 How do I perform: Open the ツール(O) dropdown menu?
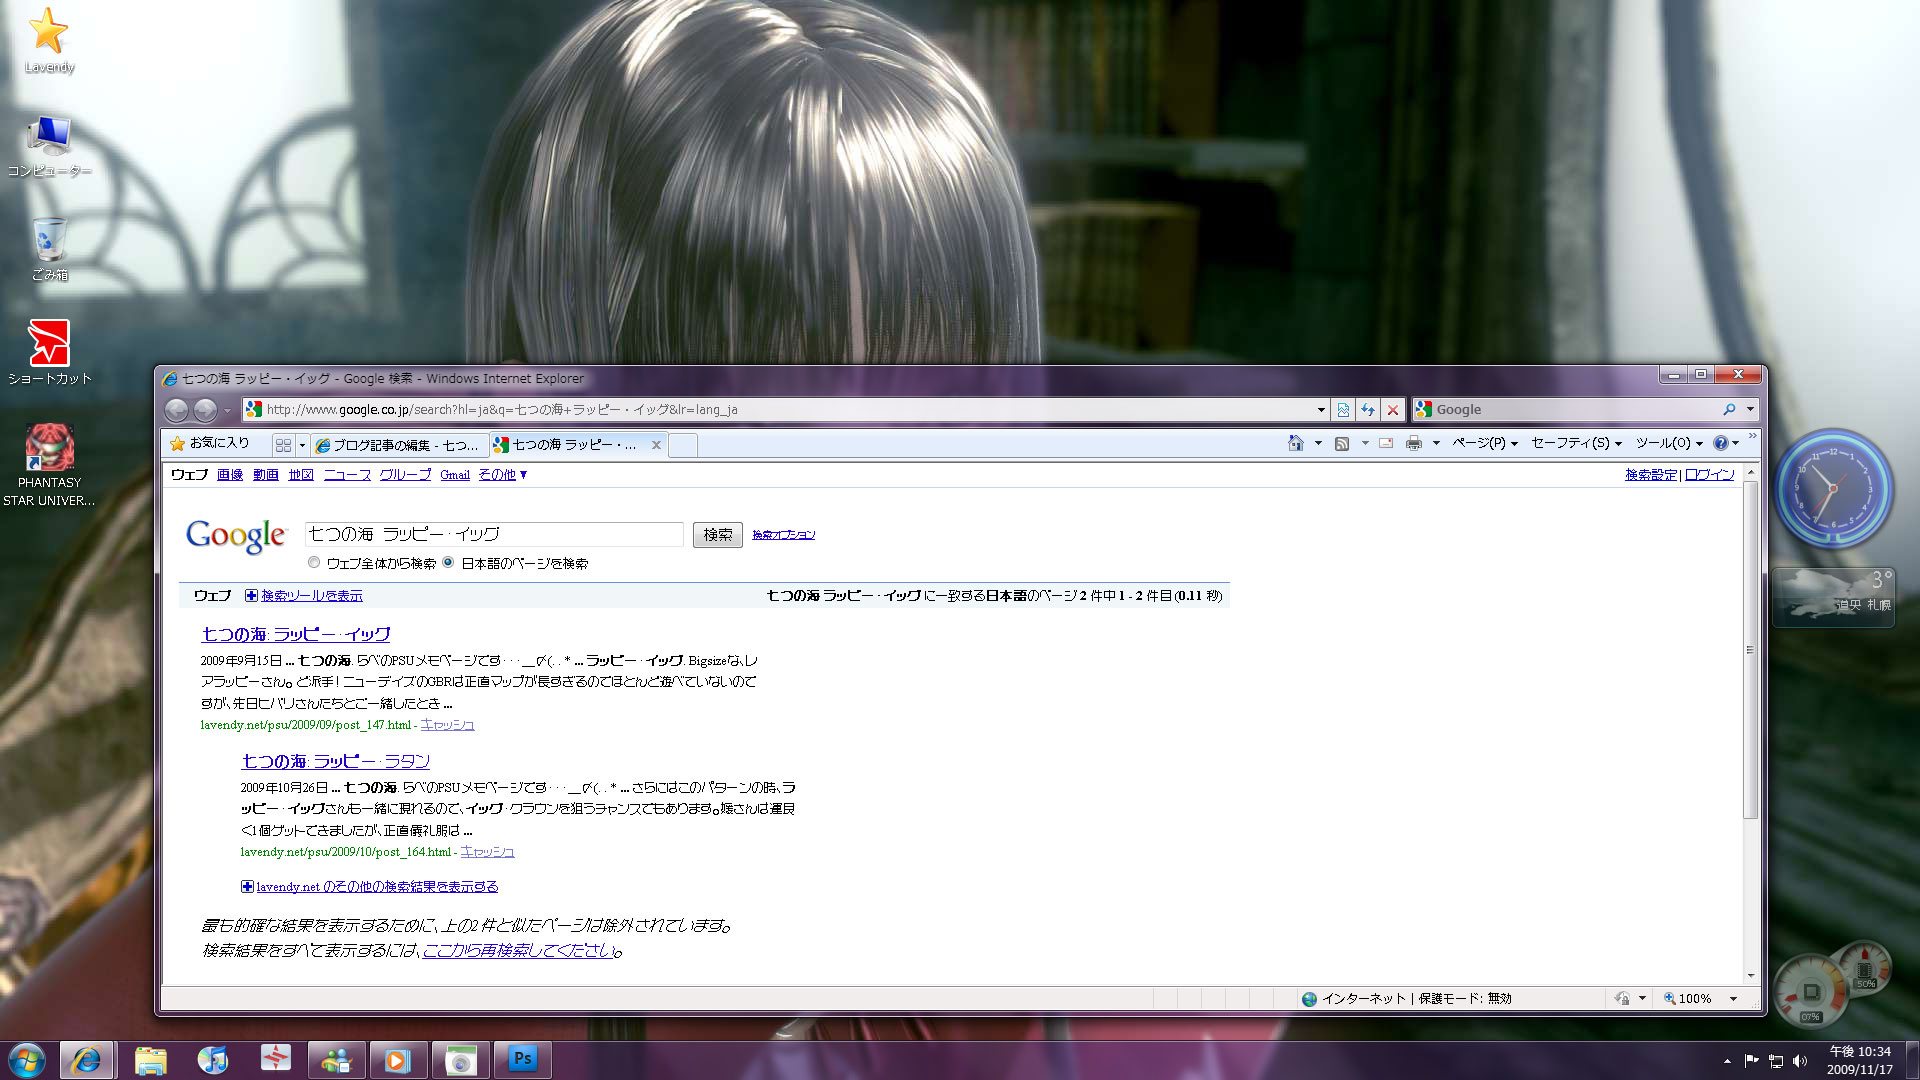click(1669, 443)
